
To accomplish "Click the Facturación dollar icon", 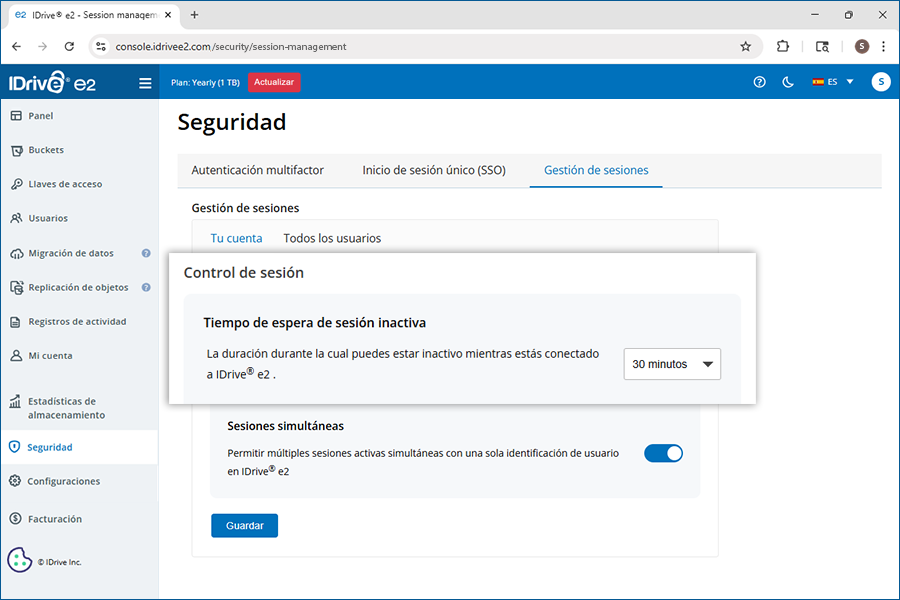I will point(15,518).
